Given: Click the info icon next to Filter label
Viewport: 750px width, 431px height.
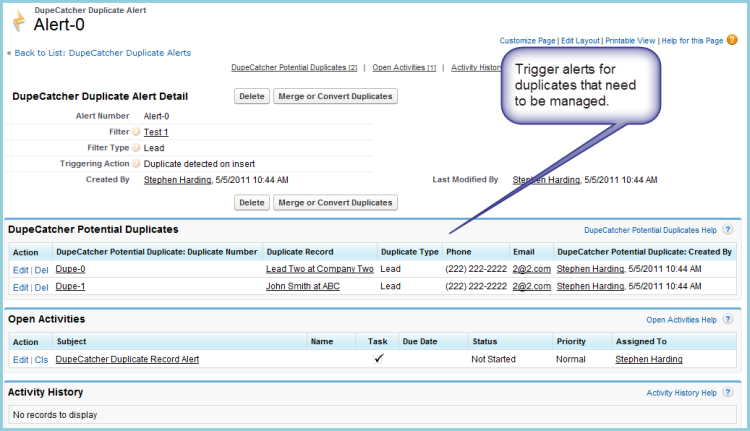Looking at the screenshot, I should point(137,131).
